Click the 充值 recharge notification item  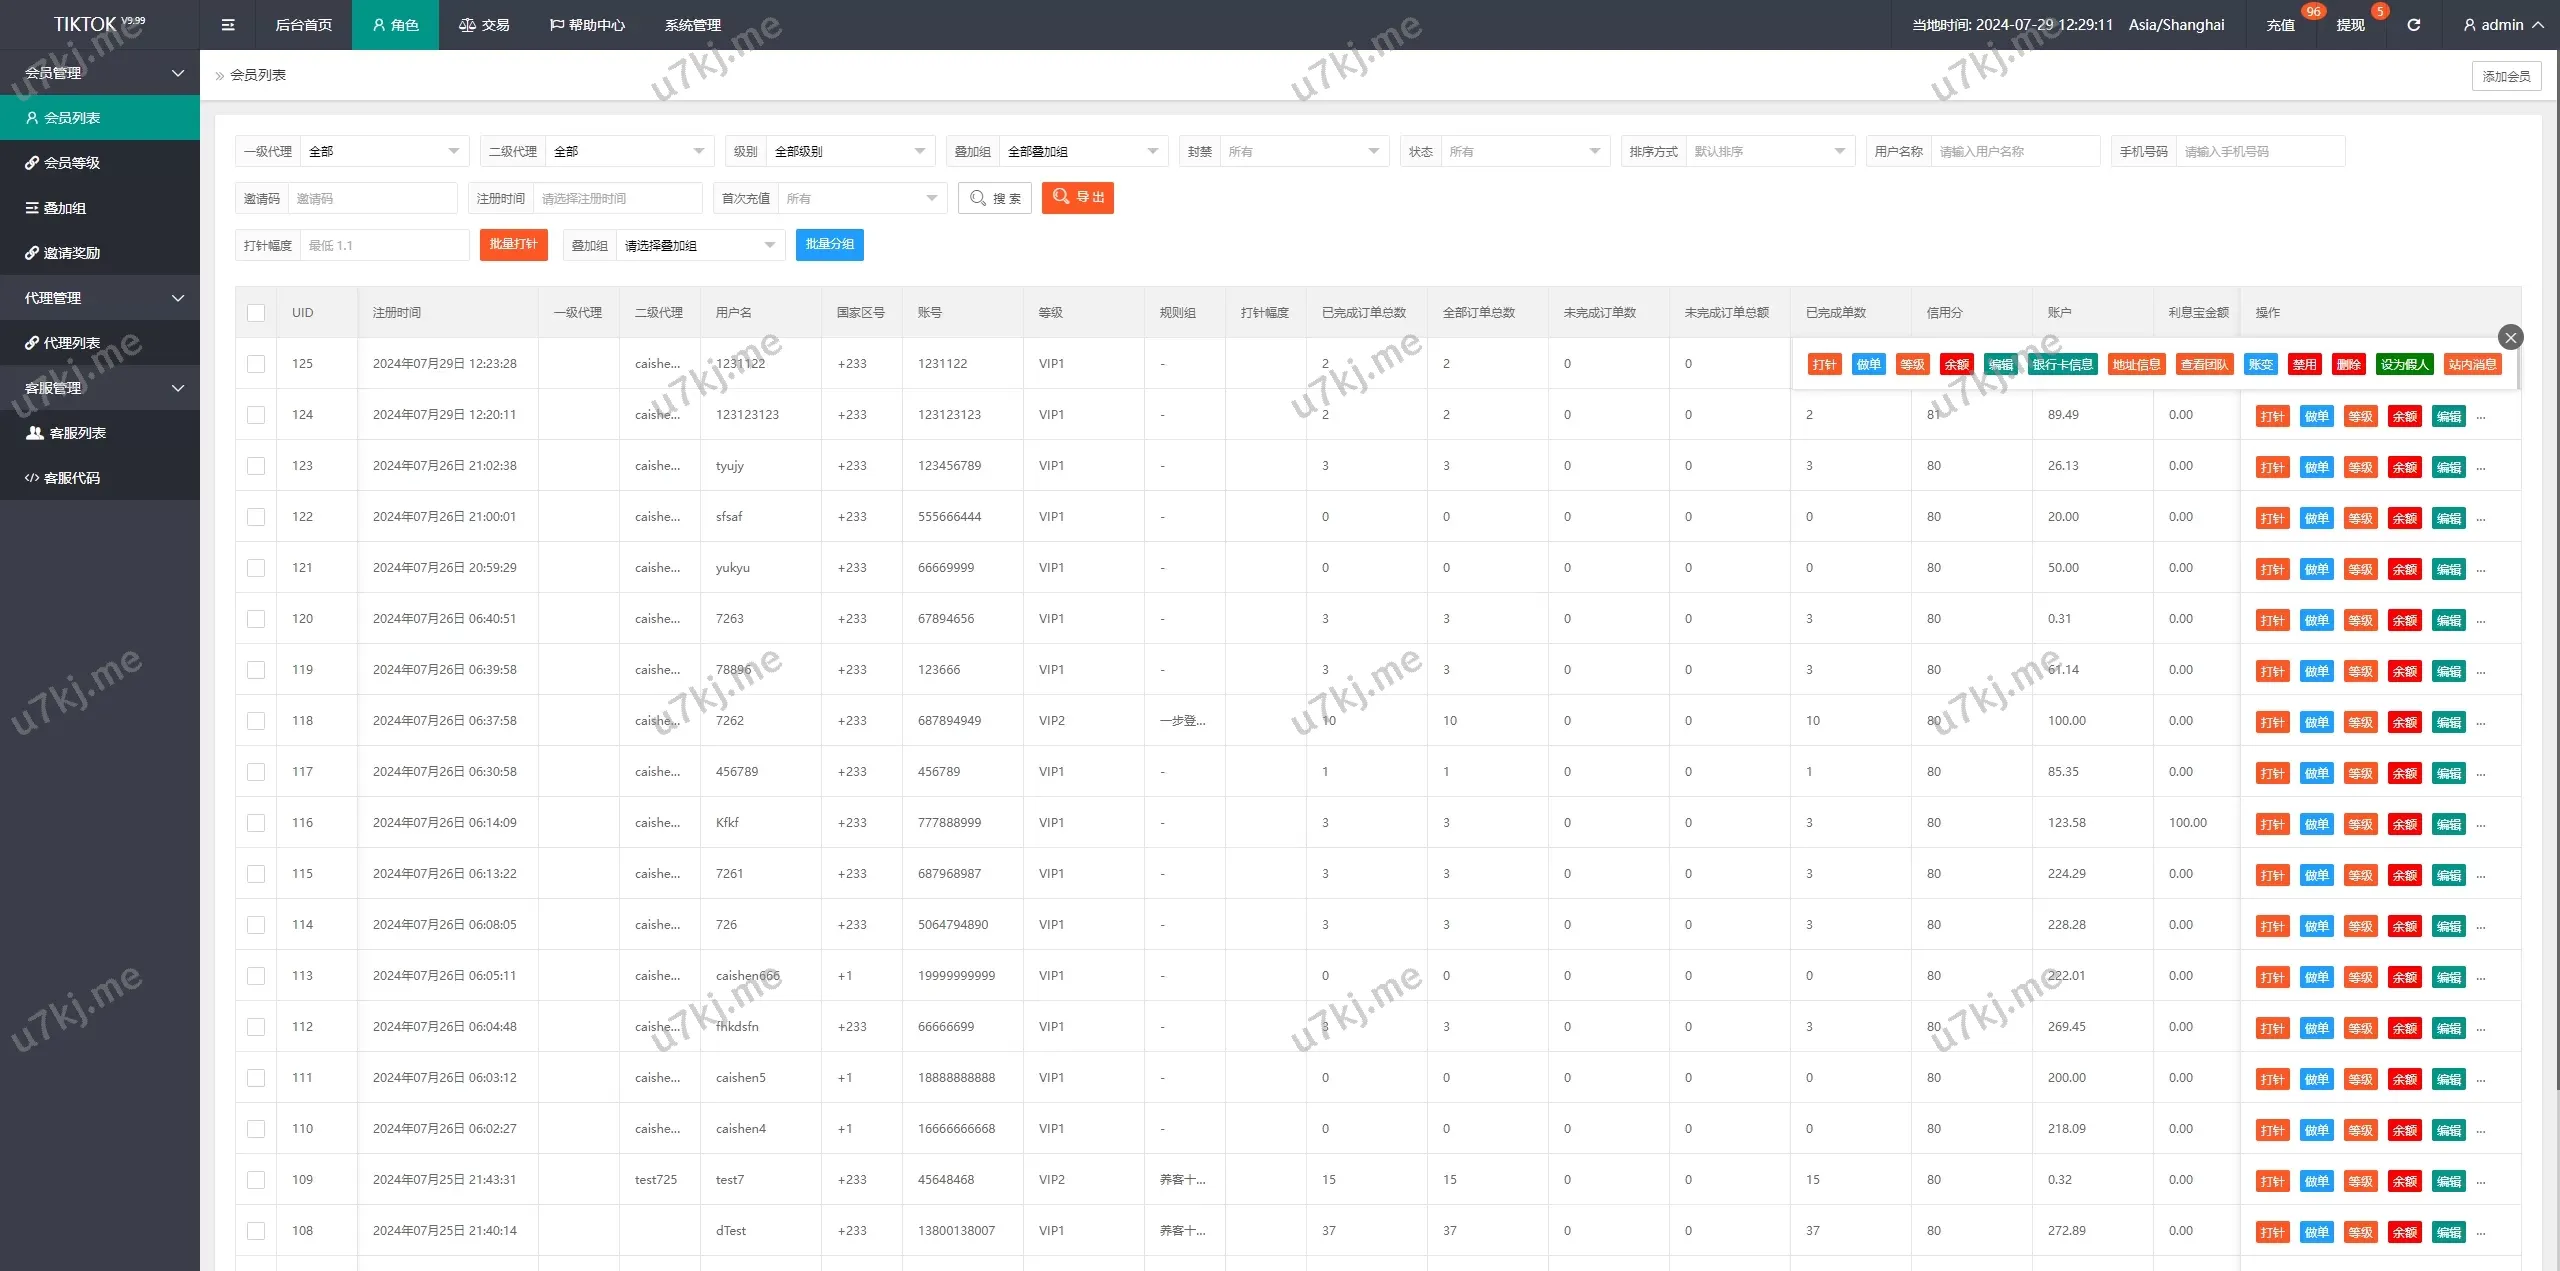(x=2280, y=25)
